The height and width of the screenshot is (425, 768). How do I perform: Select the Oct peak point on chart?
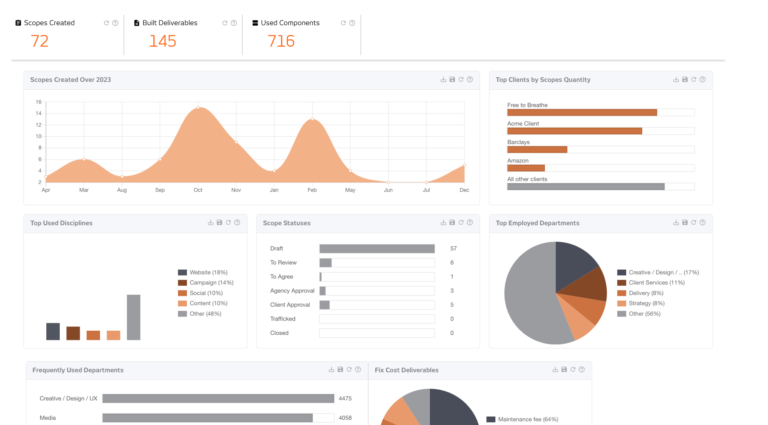[x=198, y=107]
